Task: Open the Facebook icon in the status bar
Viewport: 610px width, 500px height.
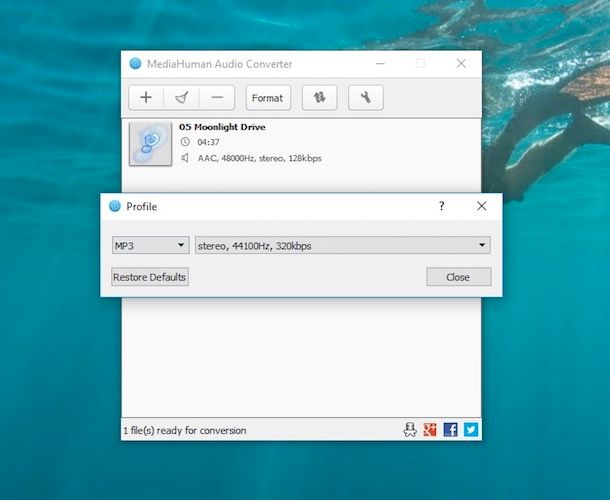Action: (x=450, y=430)
